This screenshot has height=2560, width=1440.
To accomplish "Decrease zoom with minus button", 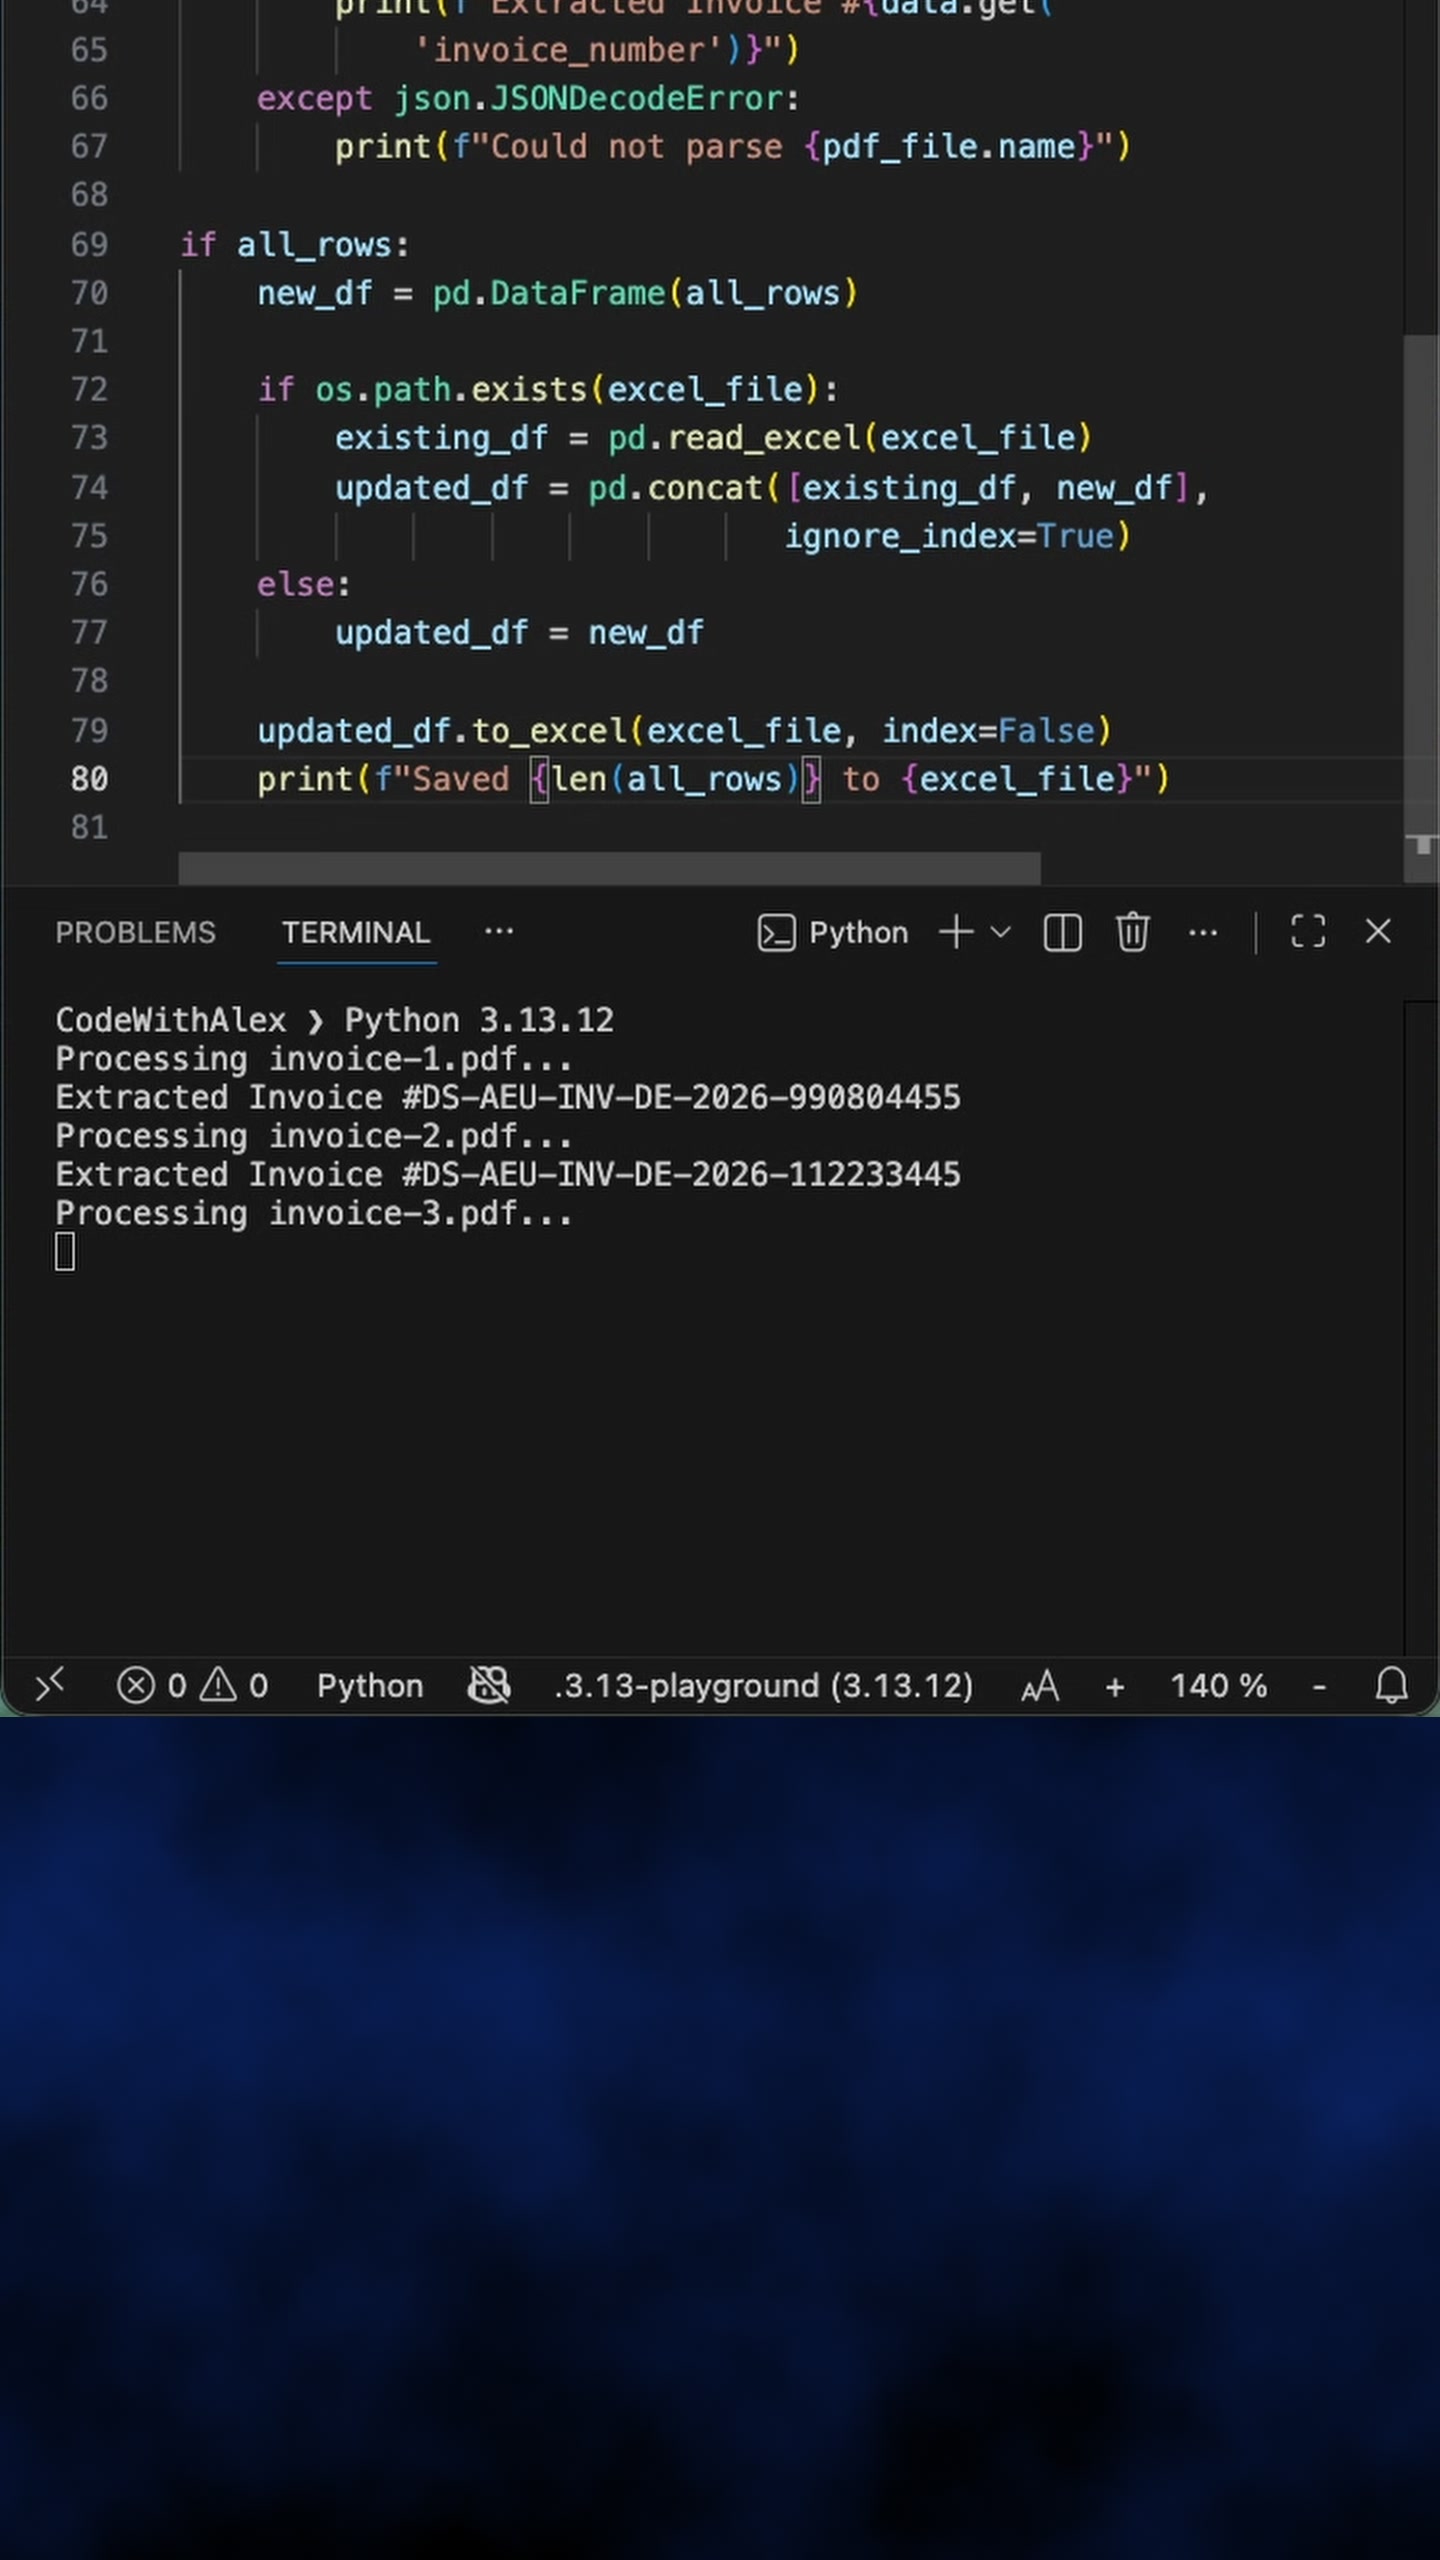I will coord(1320,1687).
